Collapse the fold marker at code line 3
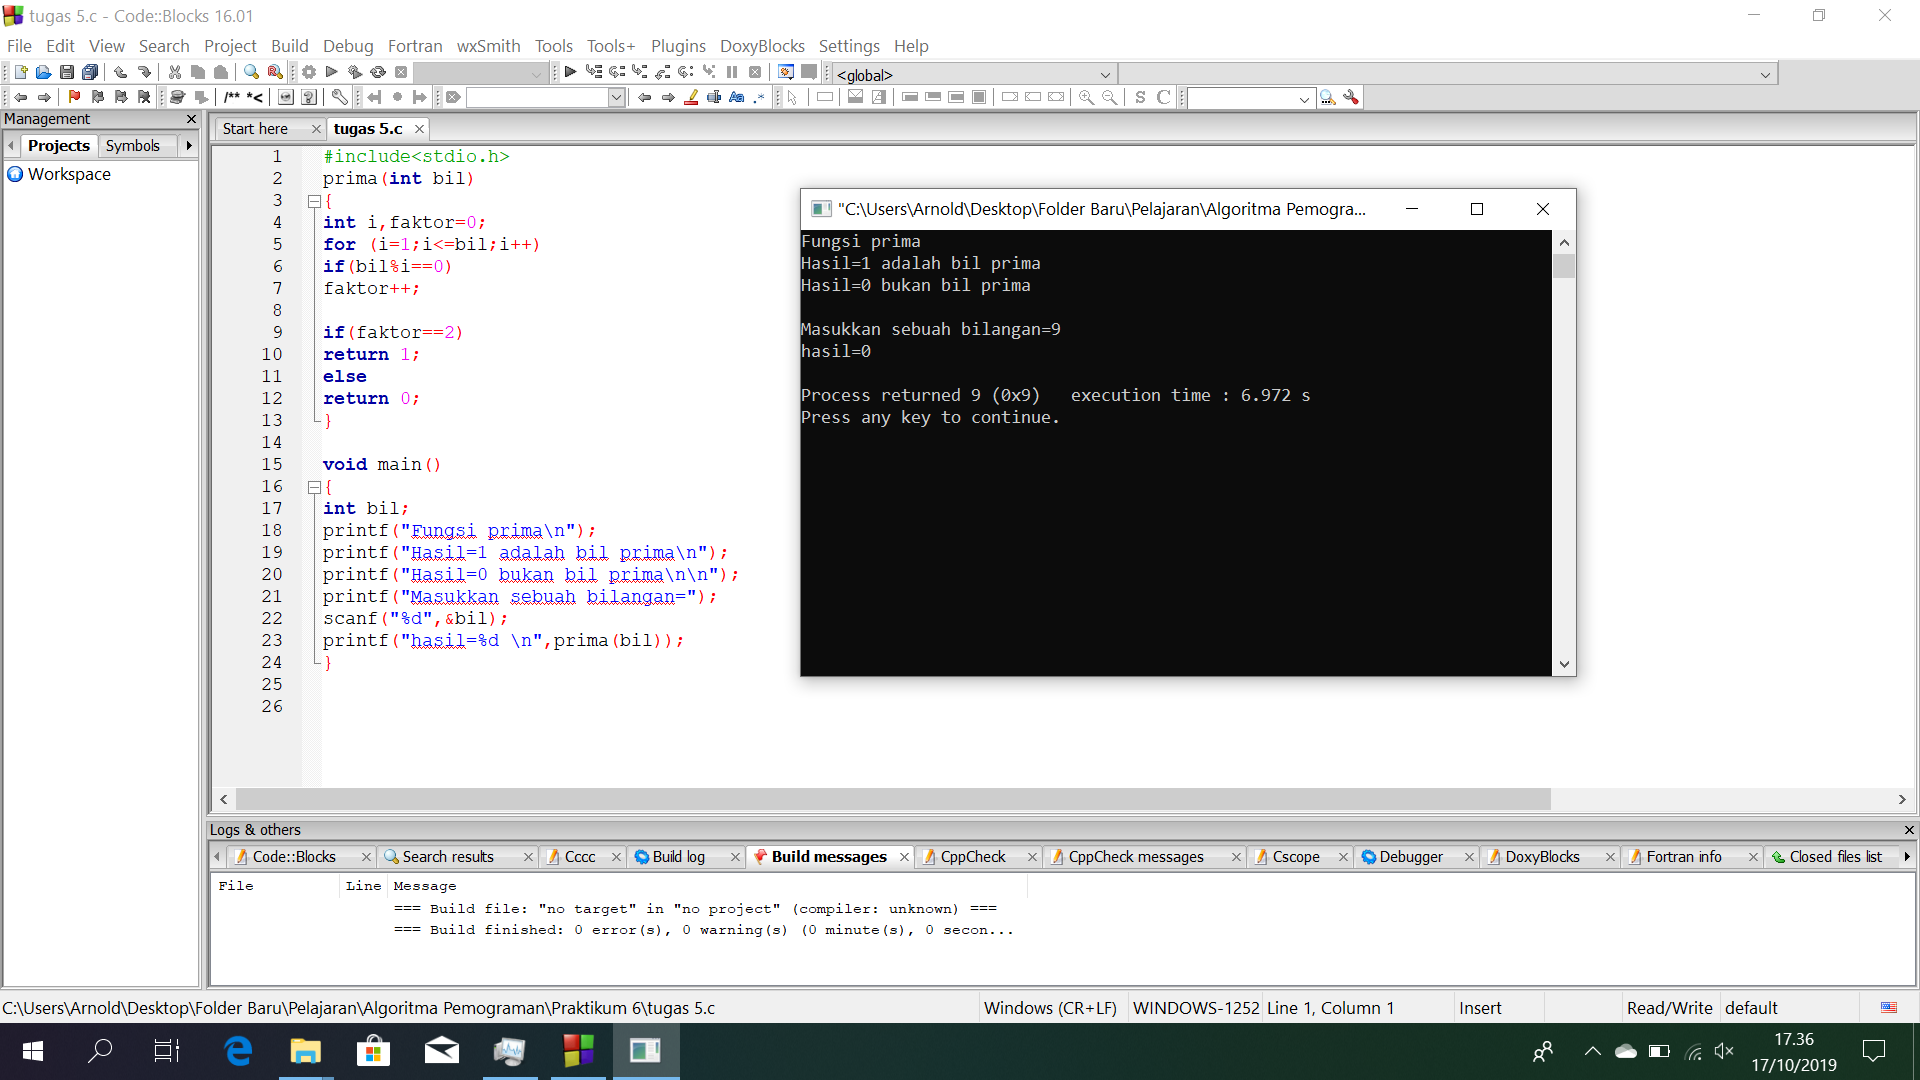Image resolution: width=1920 pixels, height=1080 pixels. (x=314, y=201)
